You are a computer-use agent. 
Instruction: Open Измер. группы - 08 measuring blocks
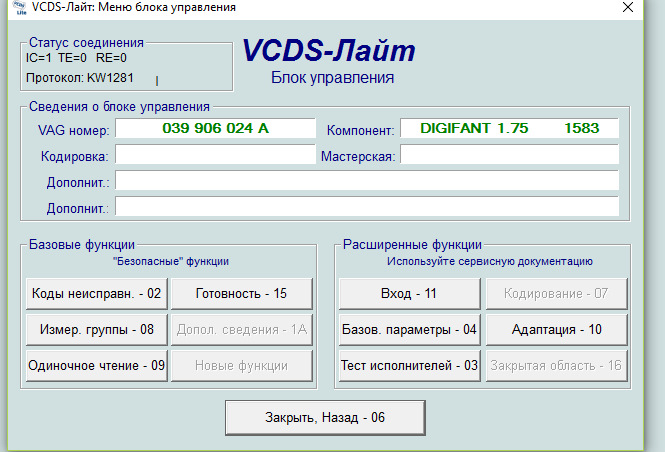97,329
